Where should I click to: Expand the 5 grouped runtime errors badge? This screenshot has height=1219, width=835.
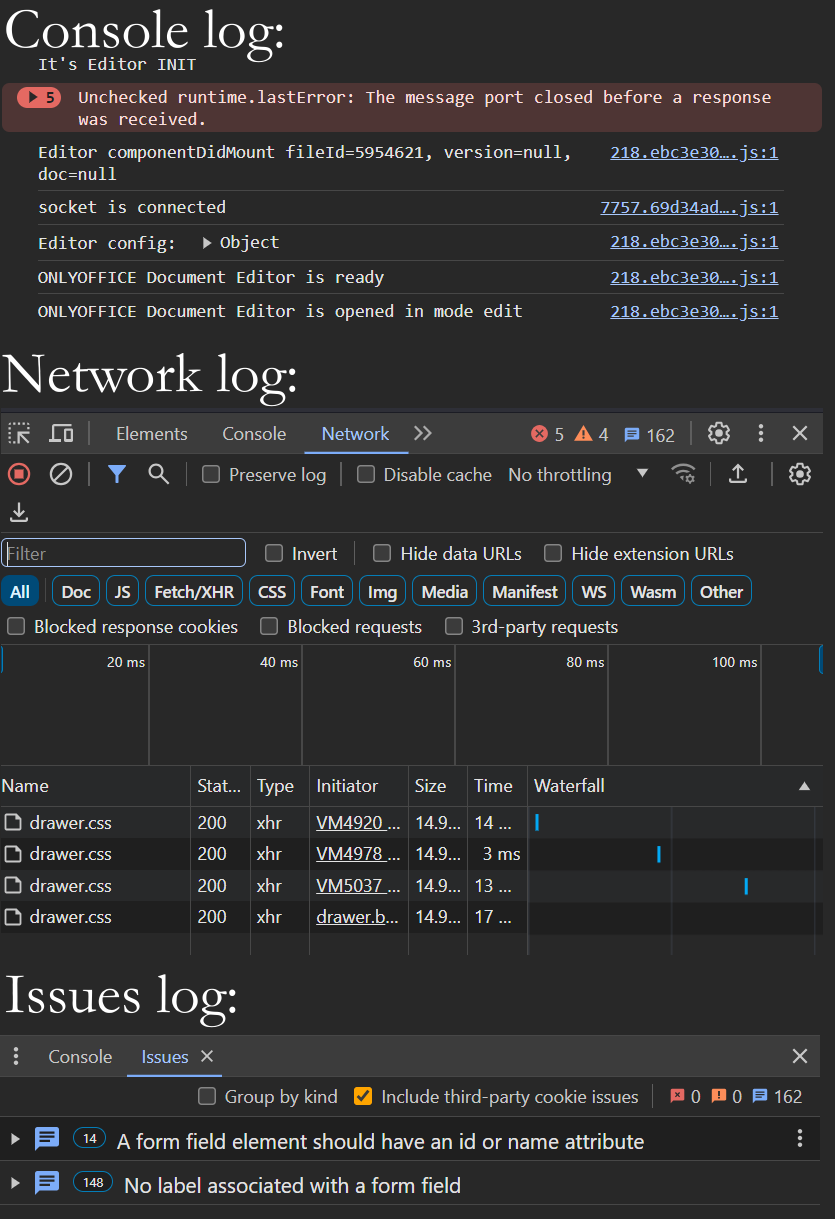[x=39, y=97]
